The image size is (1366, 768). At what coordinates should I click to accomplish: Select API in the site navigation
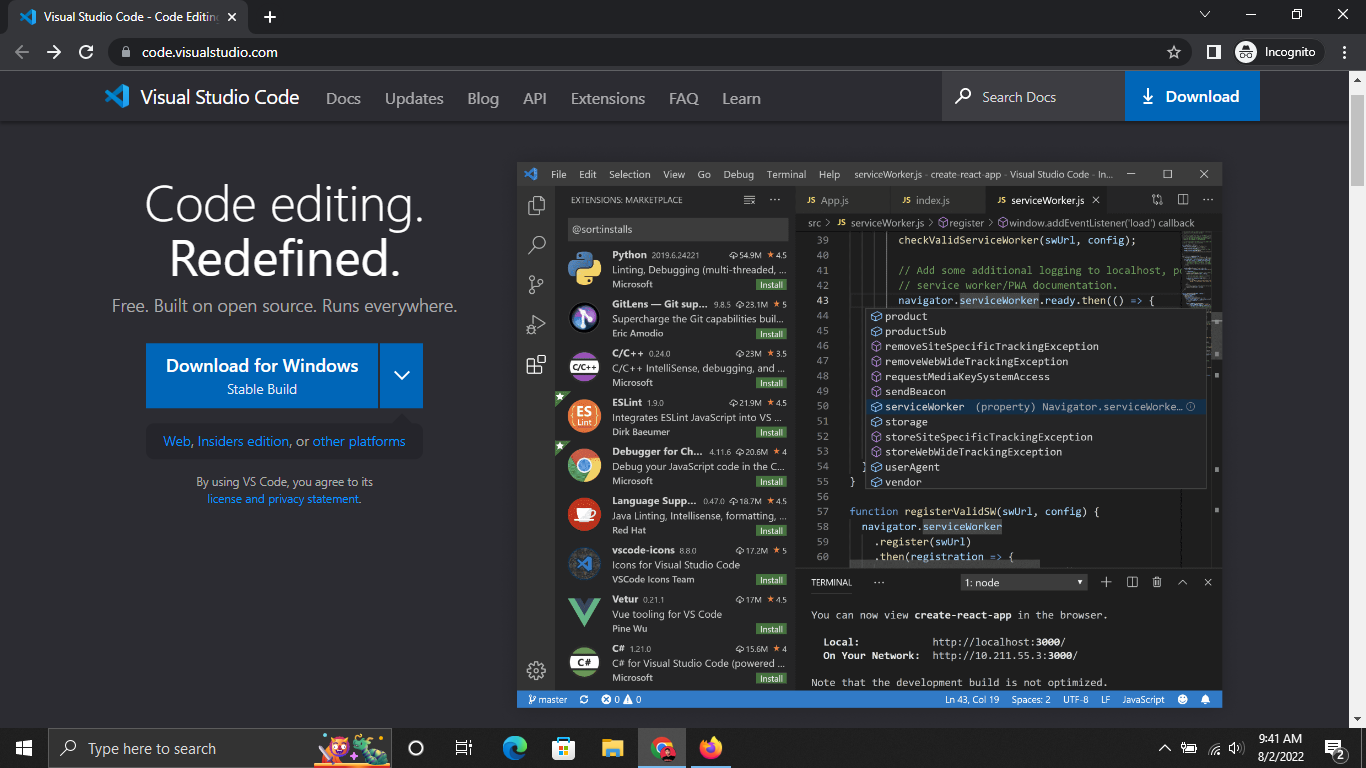tap(535, 98)
